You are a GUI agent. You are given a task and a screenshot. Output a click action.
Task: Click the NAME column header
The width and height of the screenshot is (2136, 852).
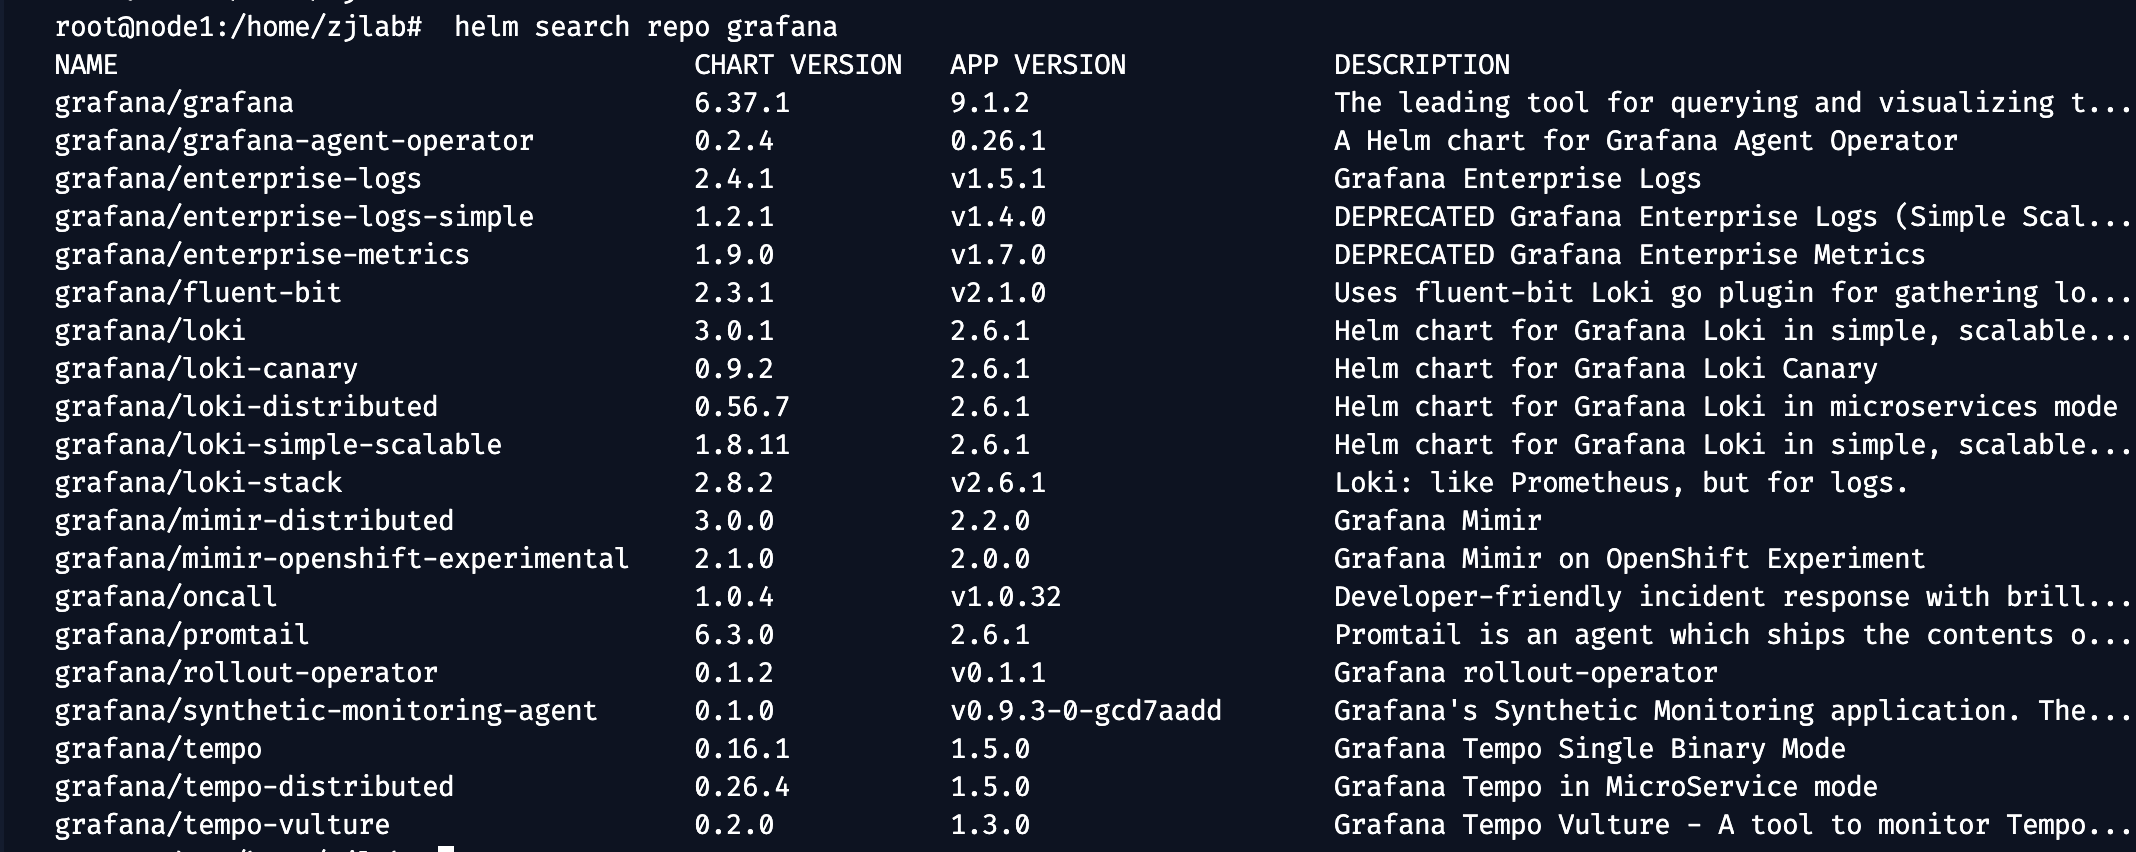click(x=85, y=65)
